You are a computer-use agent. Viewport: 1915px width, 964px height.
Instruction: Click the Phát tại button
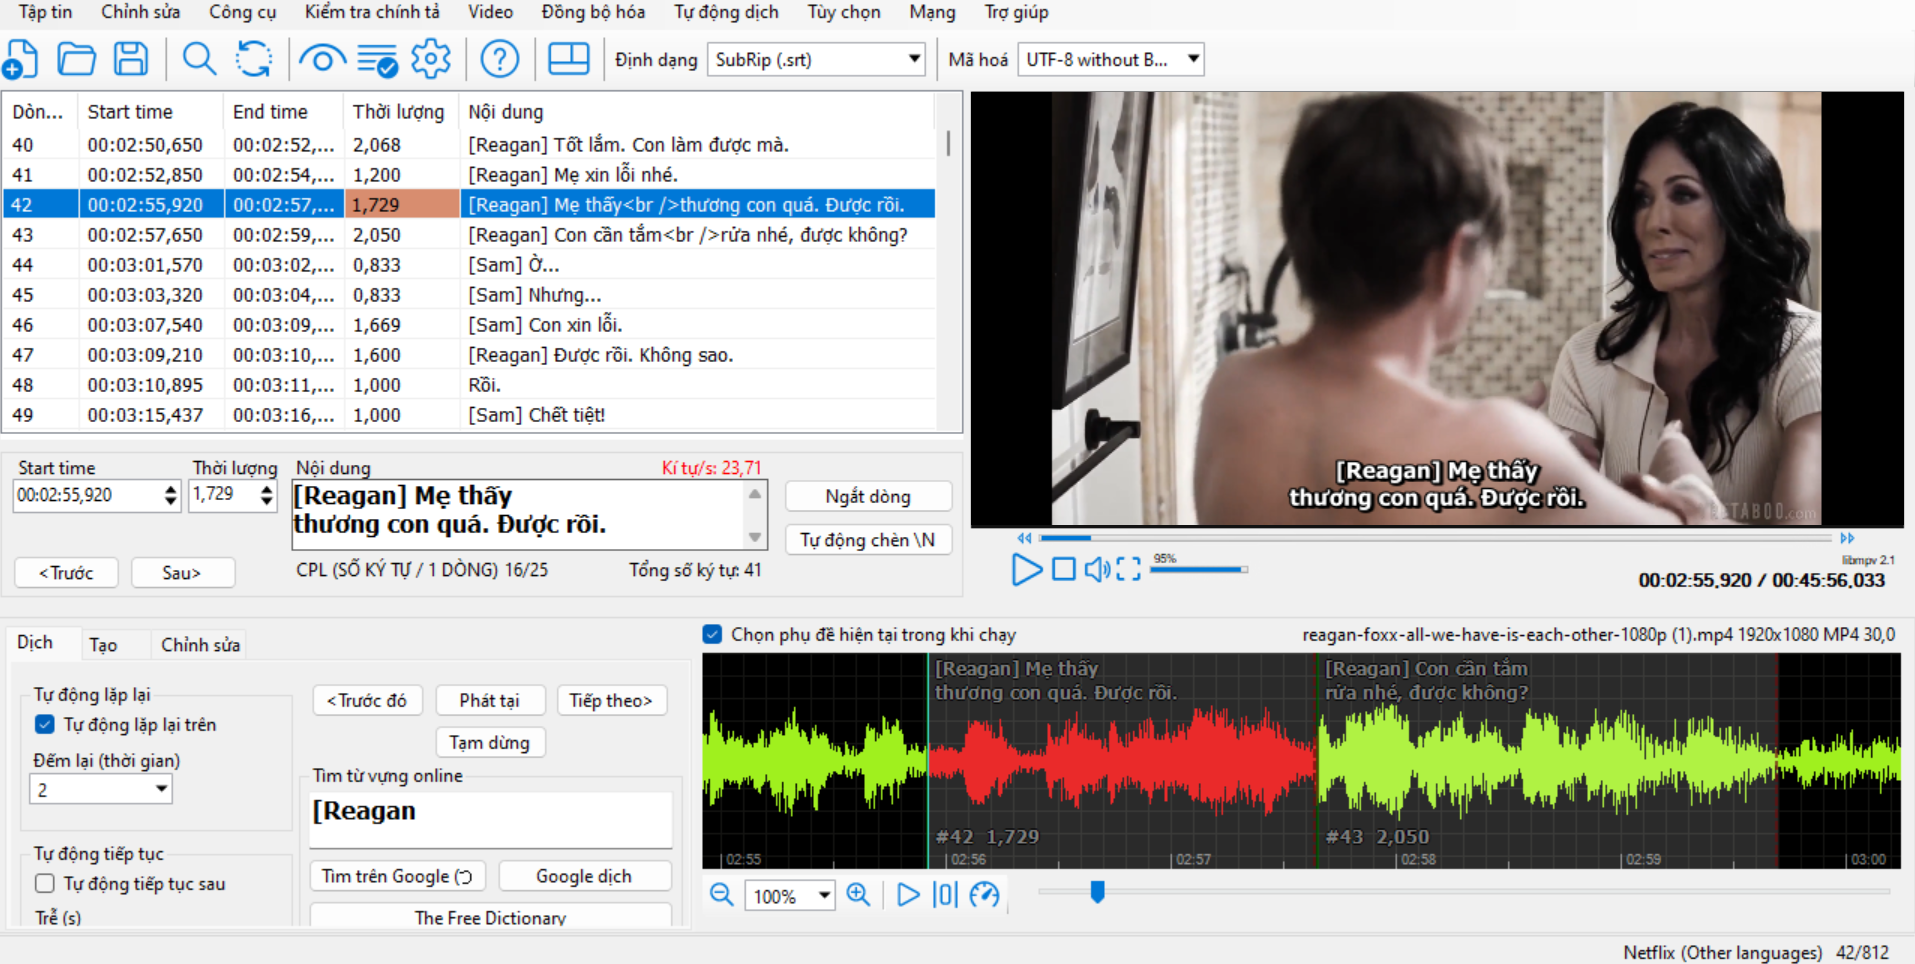(x=490, y=700)
